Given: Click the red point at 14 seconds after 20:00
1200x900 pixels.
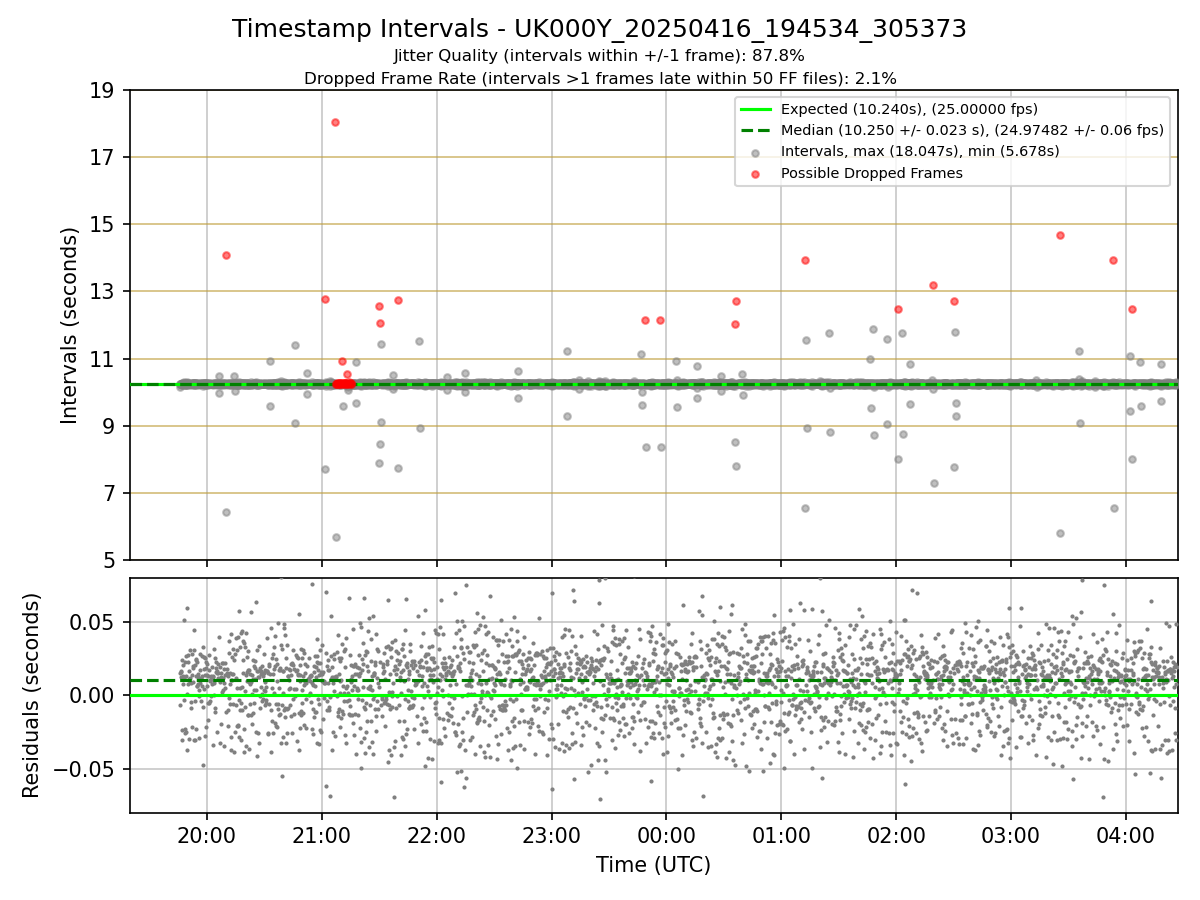Looking at the screenshot, I should 226,255.
